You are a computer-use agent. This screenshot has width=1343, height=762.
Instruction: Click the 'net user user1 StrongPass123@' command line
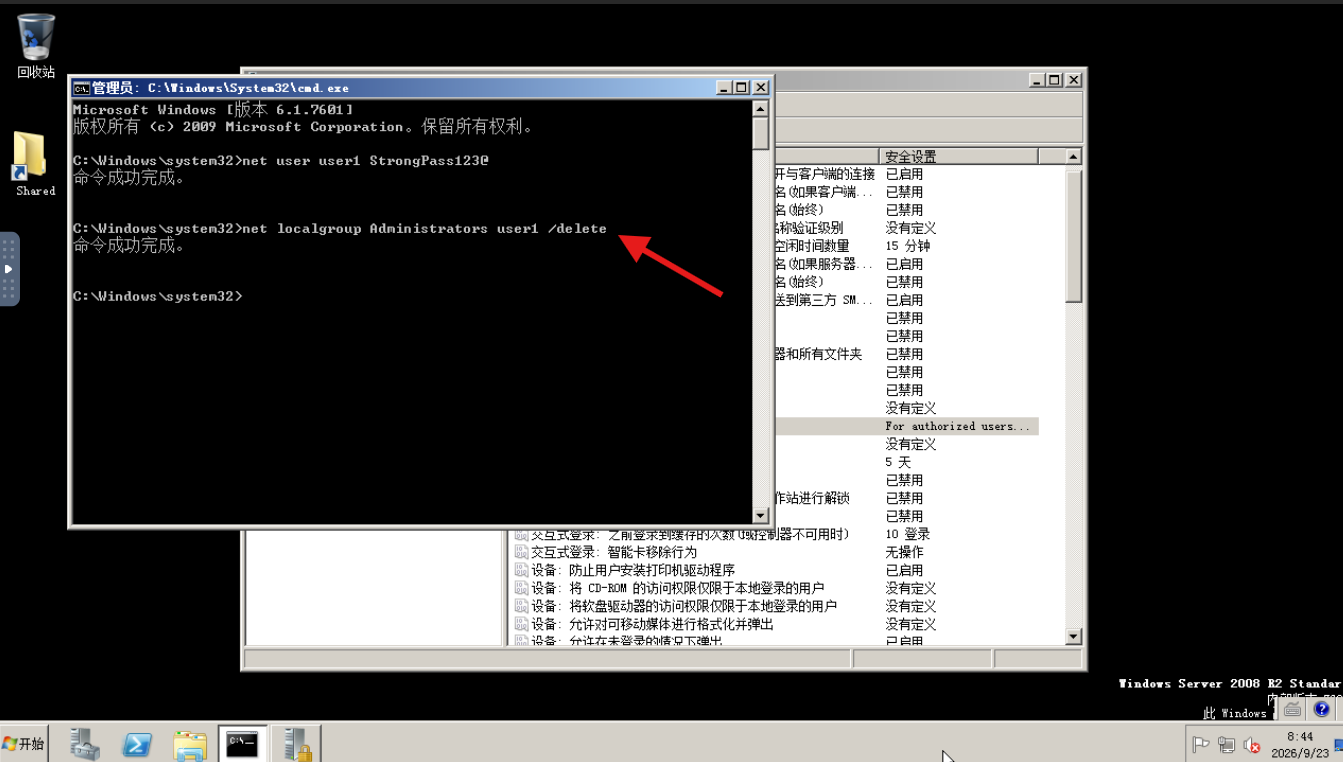[x=366, y=161]
